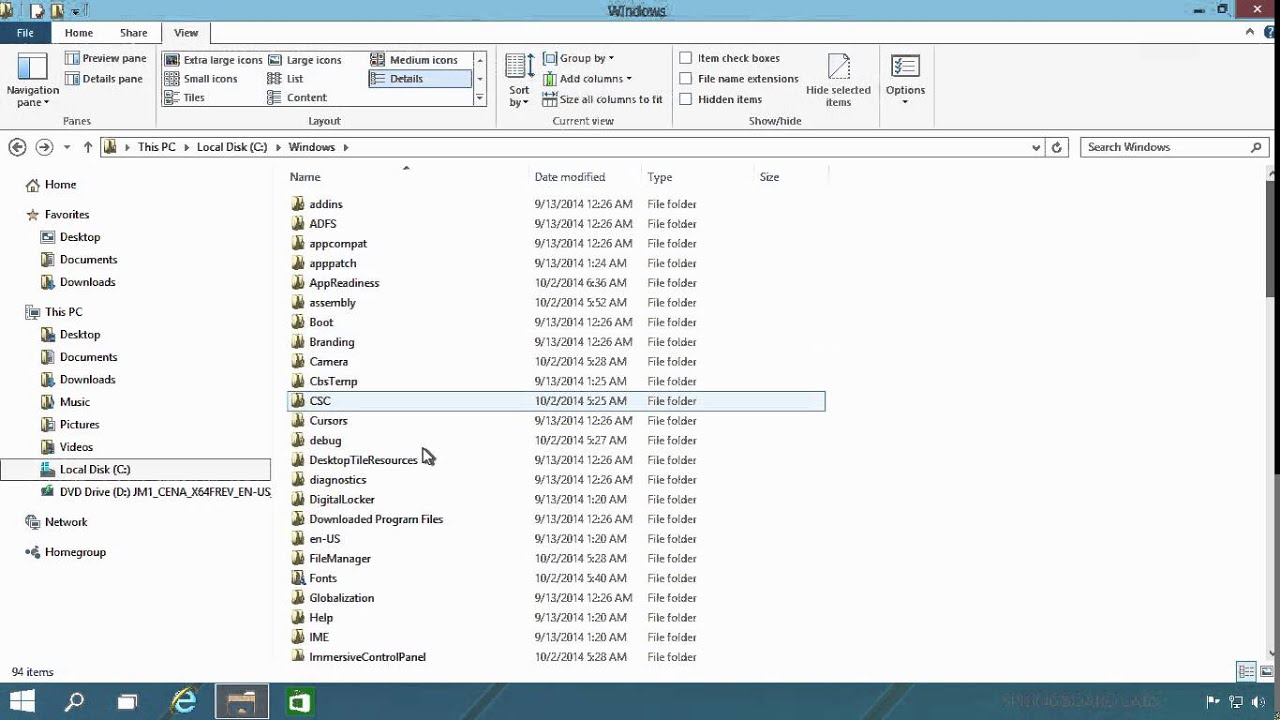Viewport: 1280px width, 720px height.
Task: Open the Add columns dropdown
Action: [587, 79]
